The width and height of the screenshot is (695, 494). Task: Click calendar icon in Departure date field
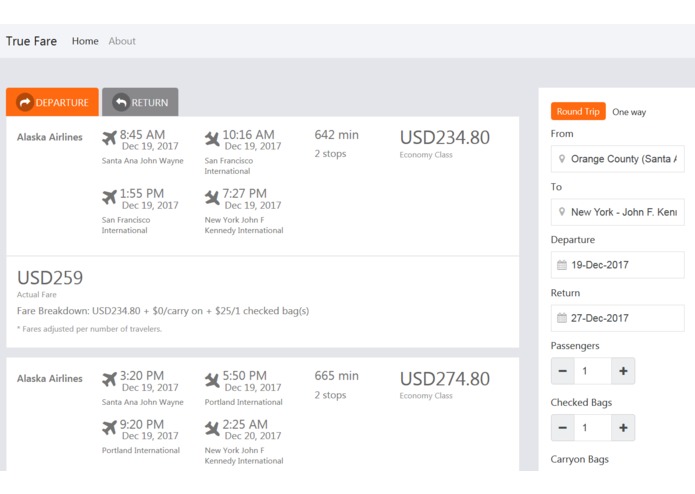point(562,265)
